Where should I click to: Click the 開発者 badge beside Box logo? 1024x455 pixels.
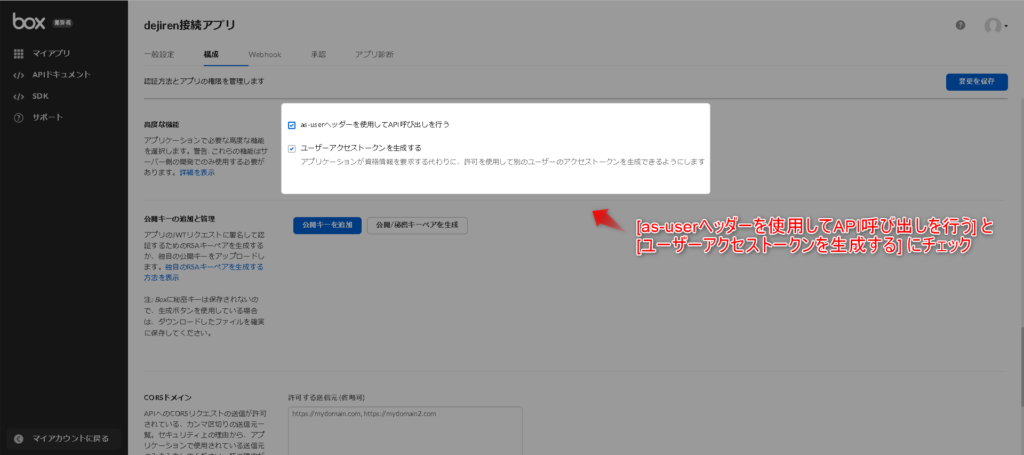tap(62, 22)
